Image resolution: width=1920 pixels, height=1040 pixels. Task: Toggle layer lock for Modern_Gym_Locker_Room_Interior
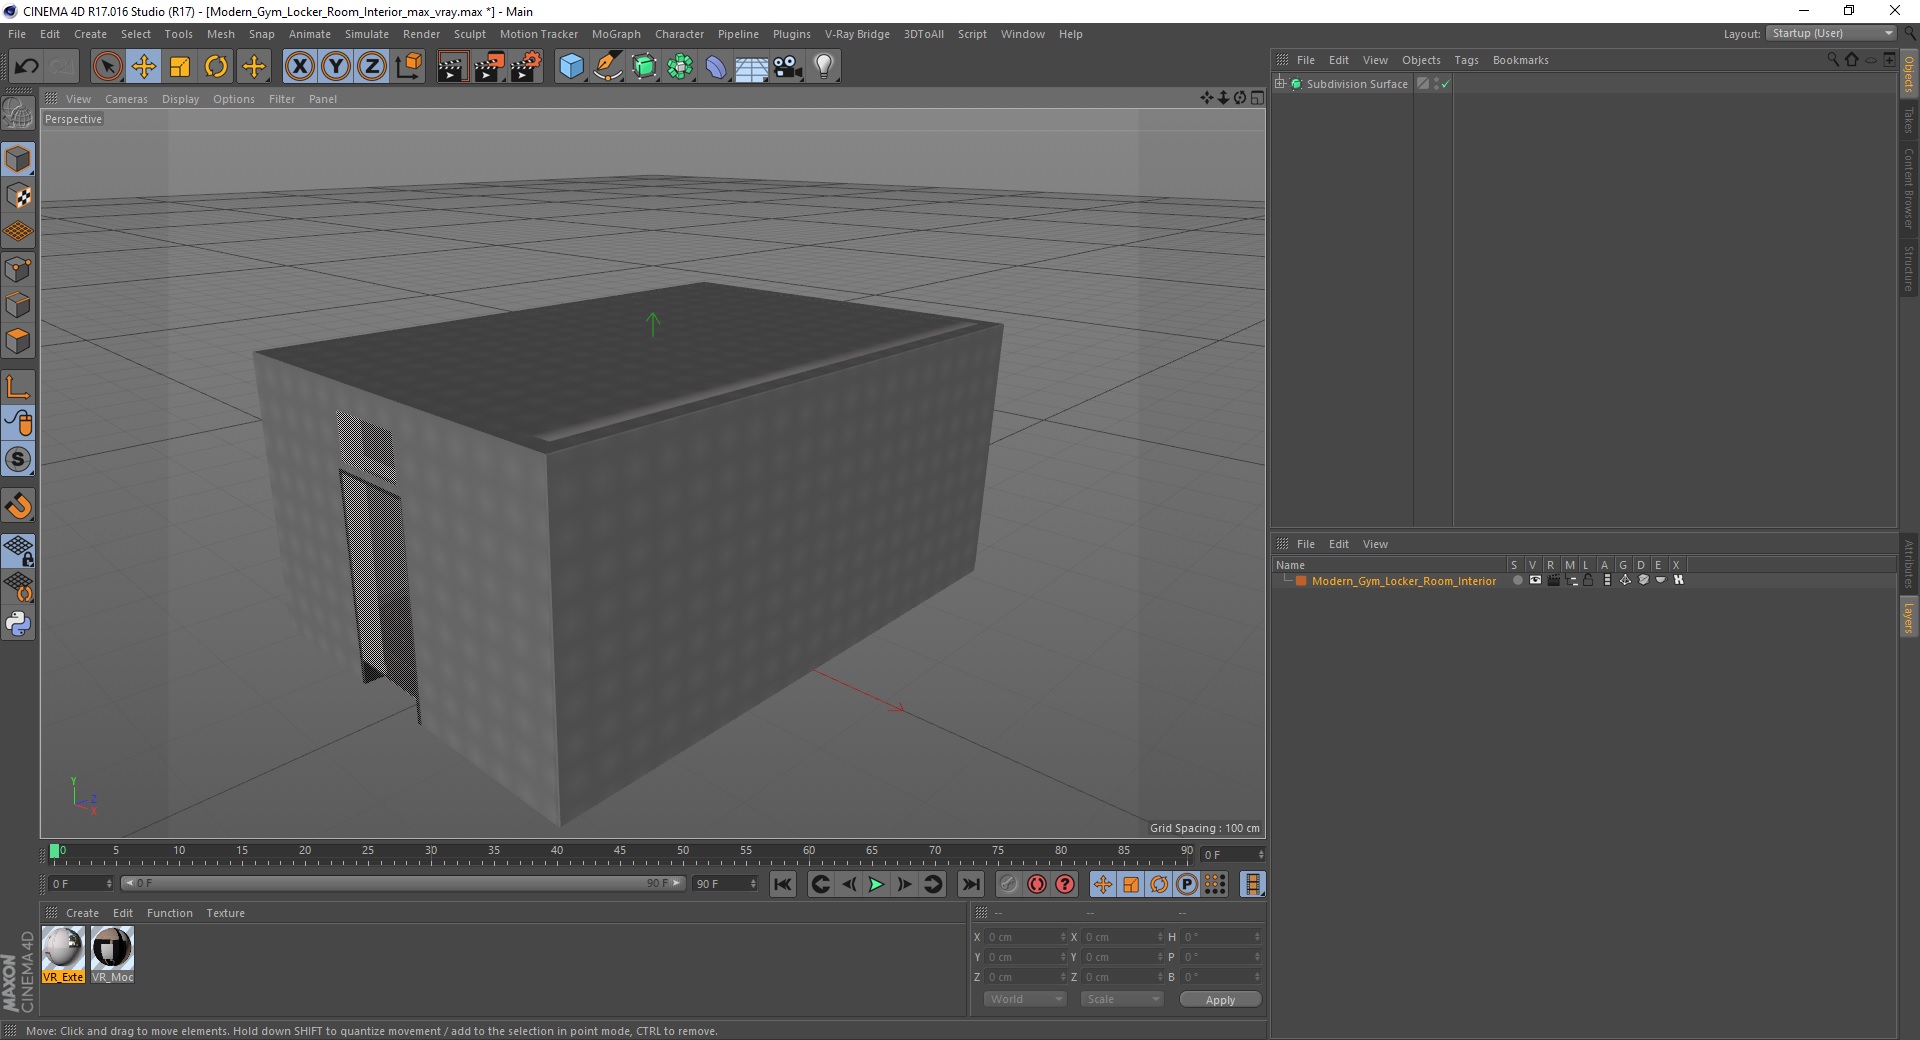pos(1588,580)
